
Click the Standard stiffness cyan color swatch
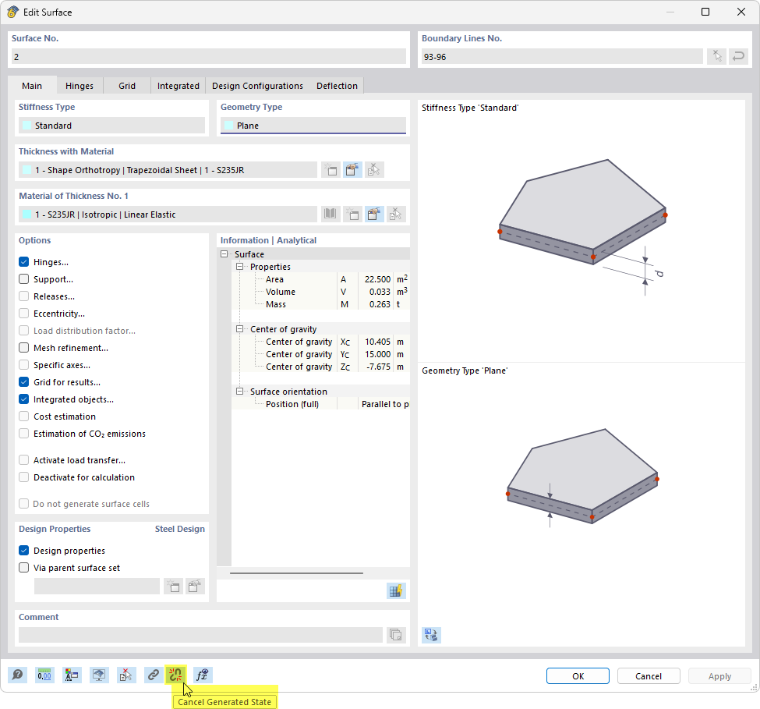(x=28, y=126)
